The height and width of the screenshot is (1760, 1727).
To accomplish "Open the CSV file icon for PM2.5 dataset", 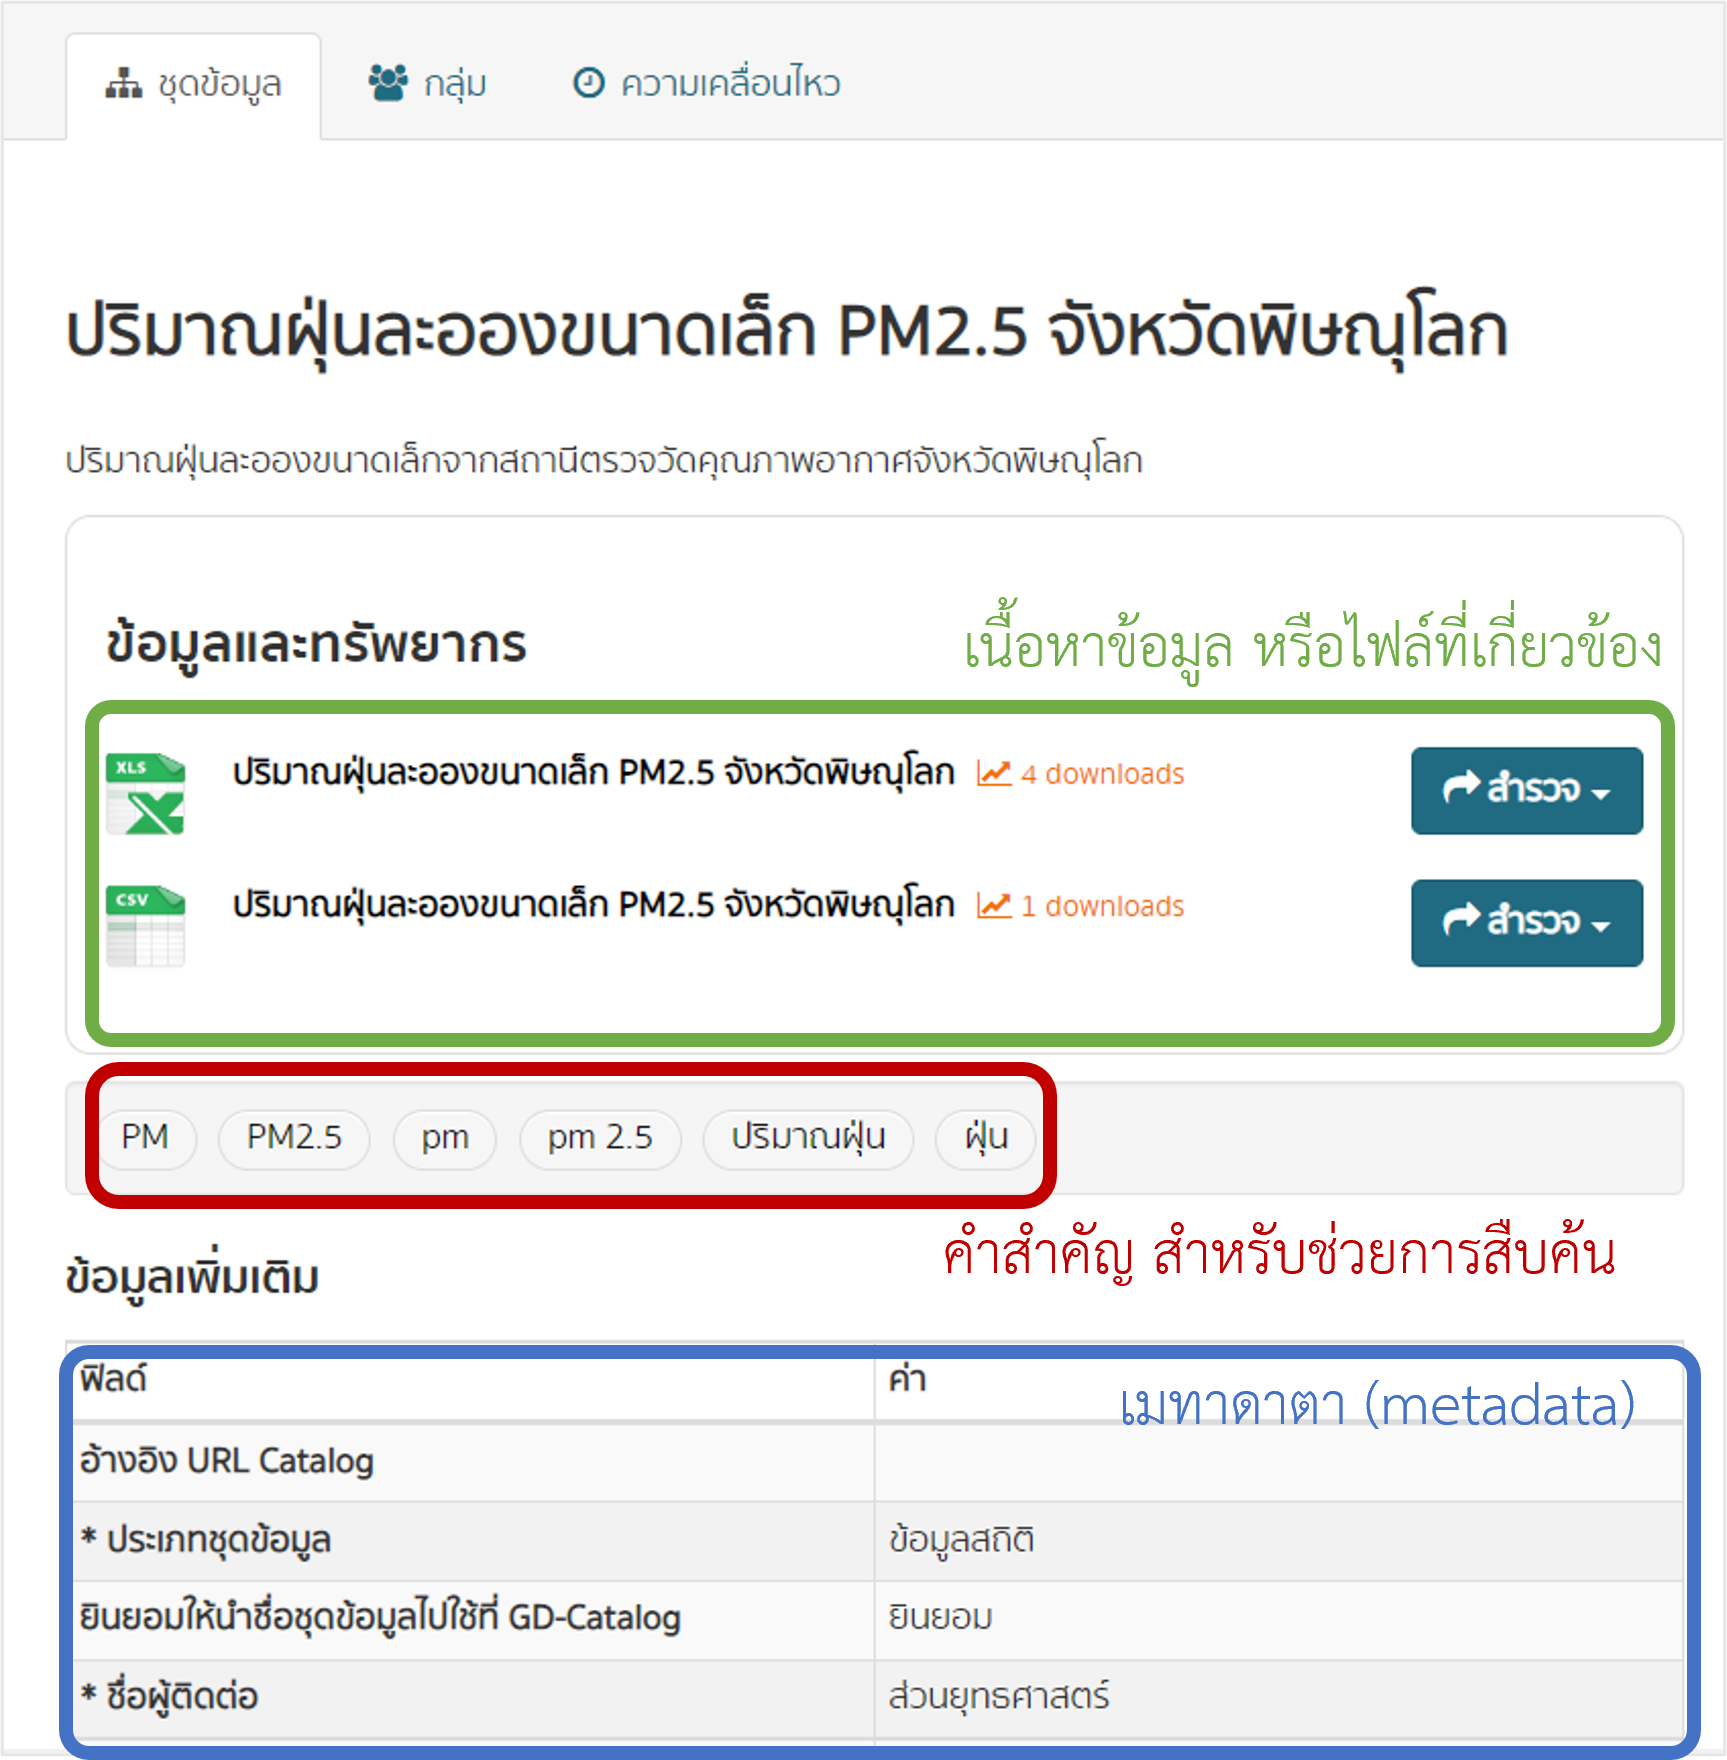I will tap(147, 925).
